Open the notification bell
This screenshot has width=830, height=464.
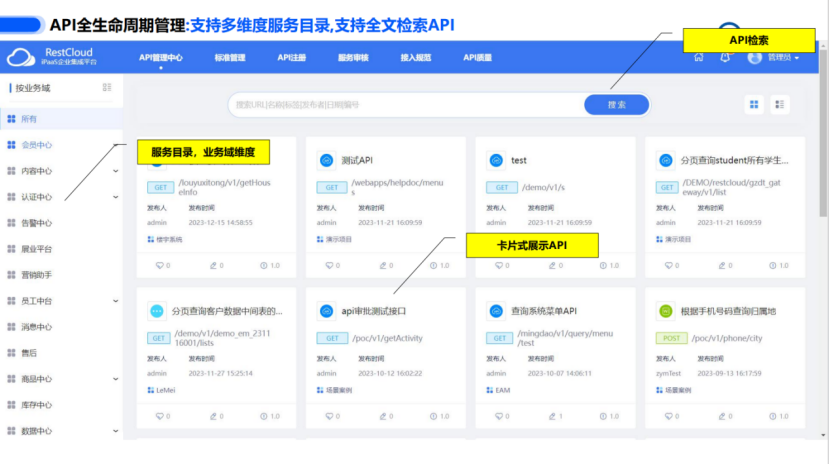(725, 57)
